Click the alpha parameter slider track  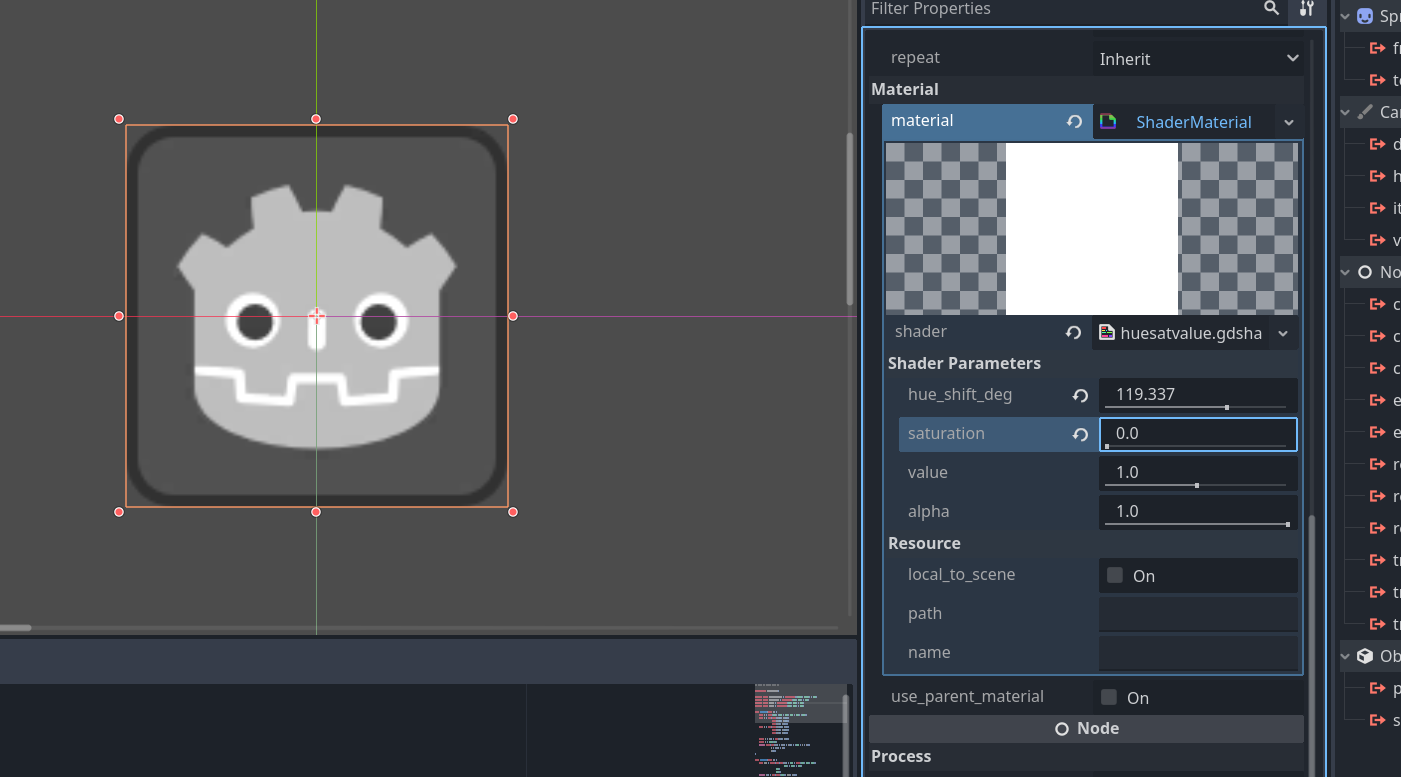[x=1196, y=524]
